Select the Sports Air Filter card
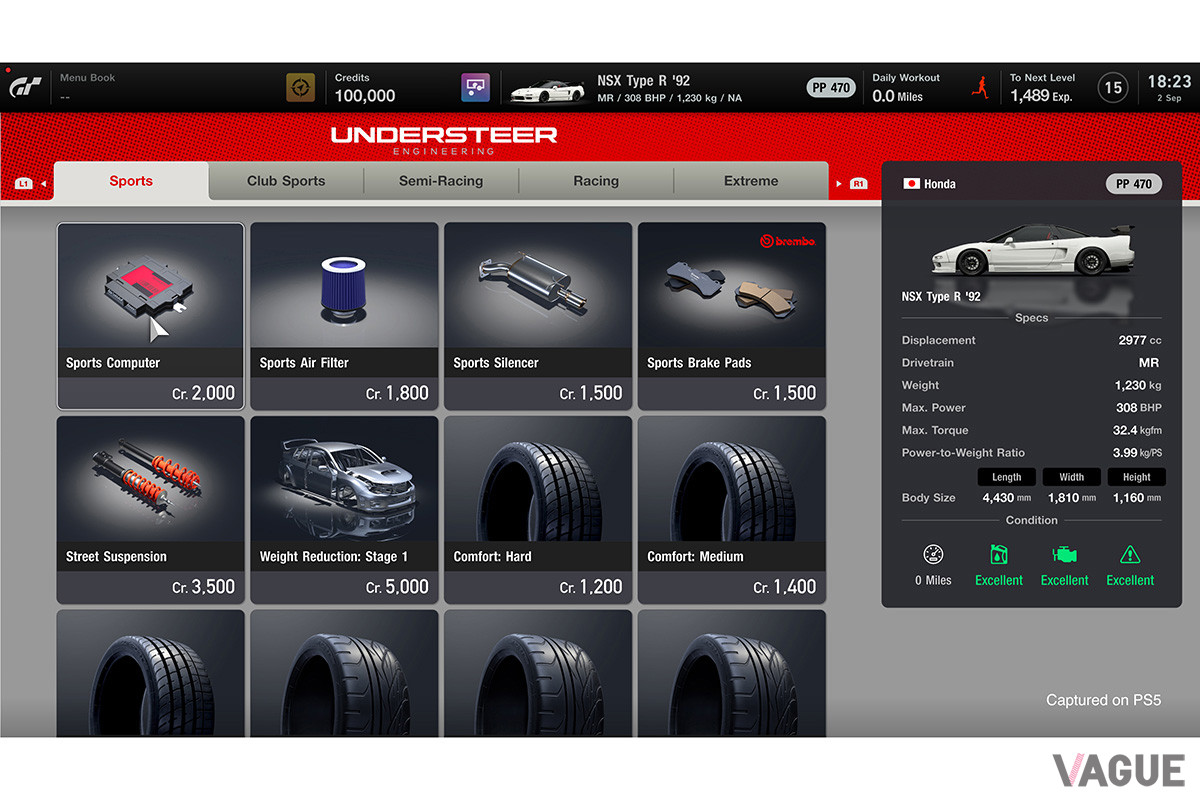 tap(344, 316)
